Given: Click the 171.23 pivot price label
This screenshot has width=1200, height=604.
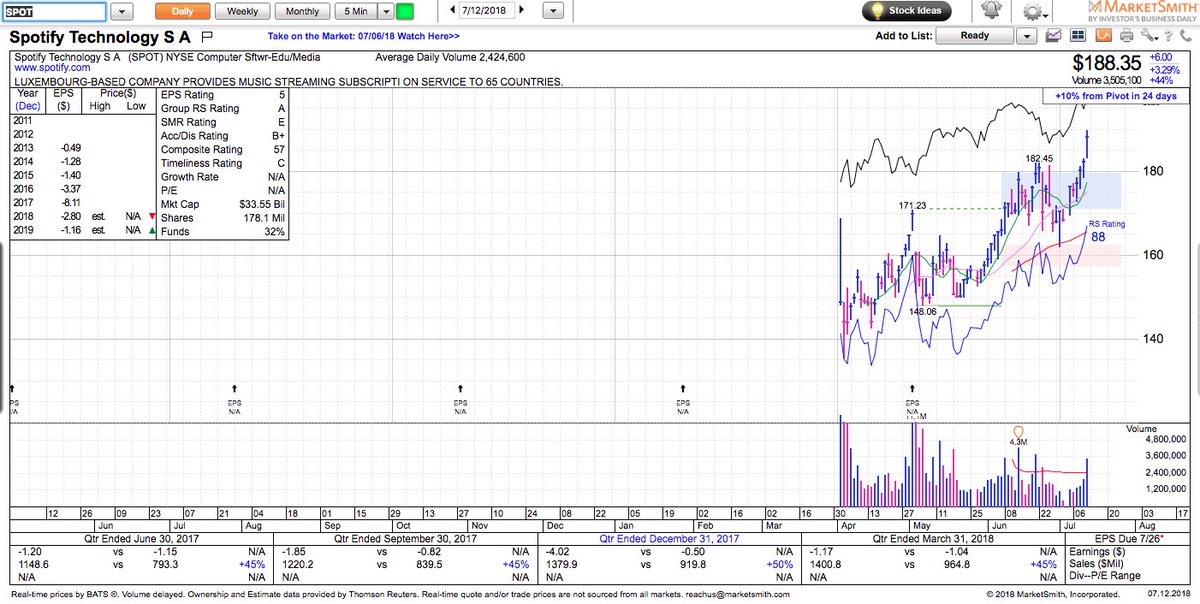Looking at the screenshot, I should point(913,206).
